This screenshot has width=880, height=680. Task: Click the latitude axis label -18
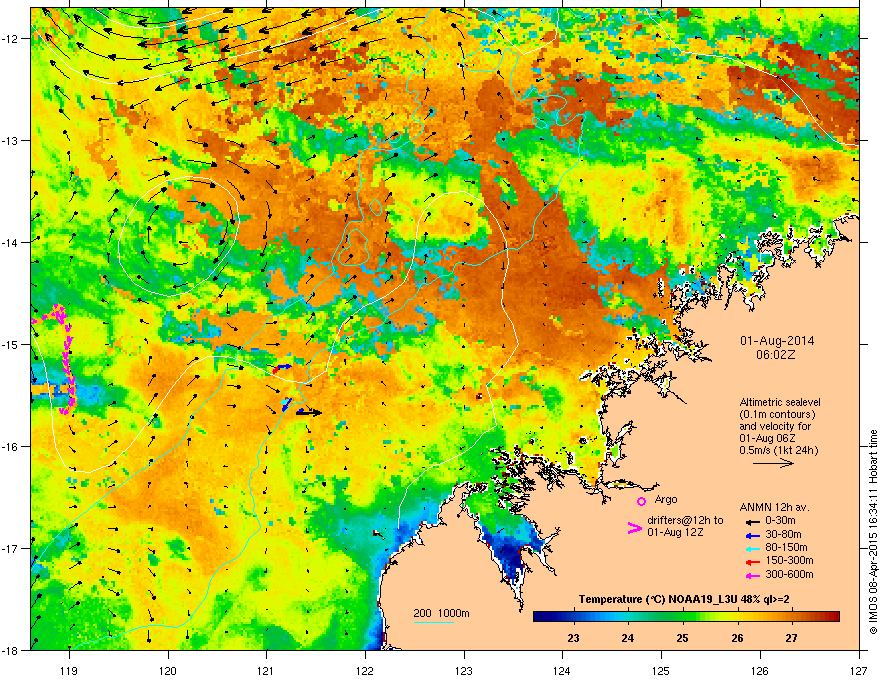coord(11,650)
